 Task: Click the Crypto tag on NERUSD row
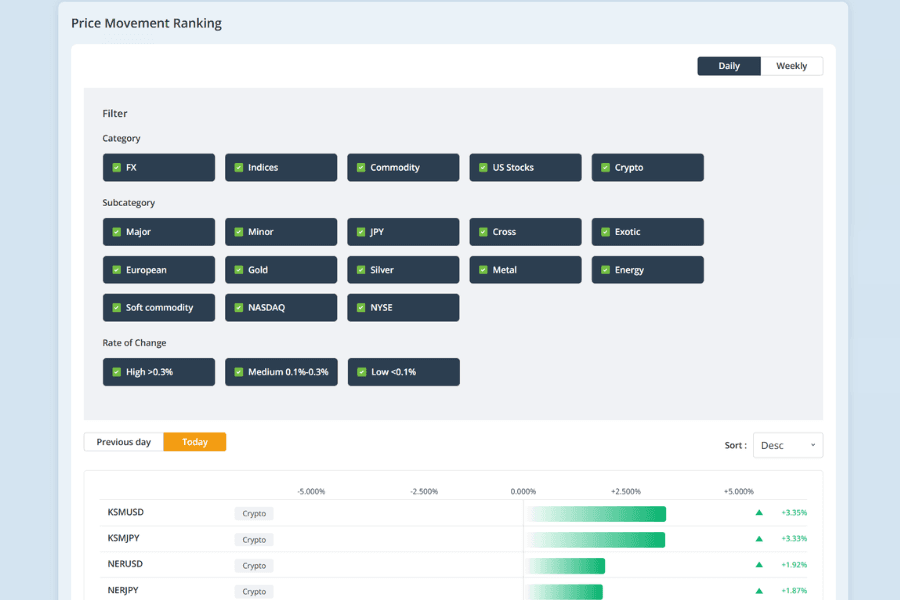pyautogui.click(x=254, y=566)
